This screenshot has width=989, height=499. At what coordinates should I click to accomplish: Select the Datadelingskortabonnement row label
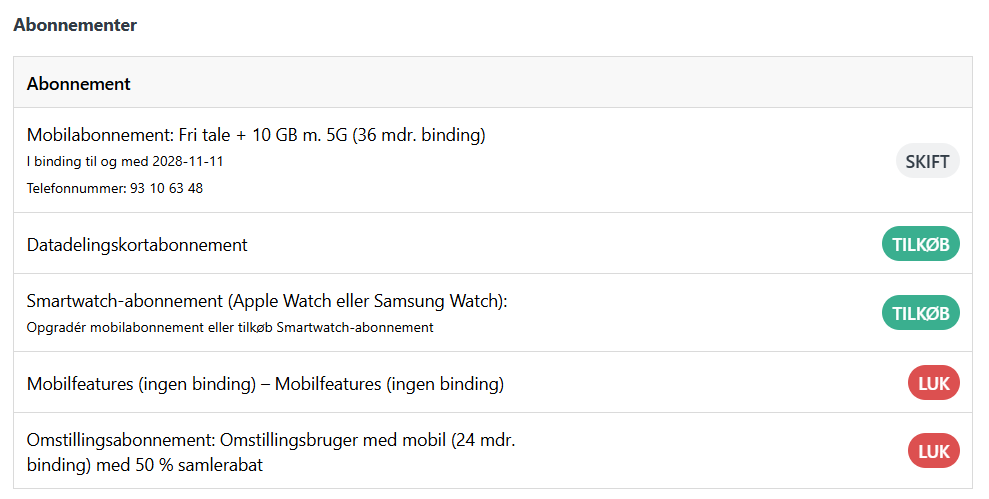click(137, 244)
